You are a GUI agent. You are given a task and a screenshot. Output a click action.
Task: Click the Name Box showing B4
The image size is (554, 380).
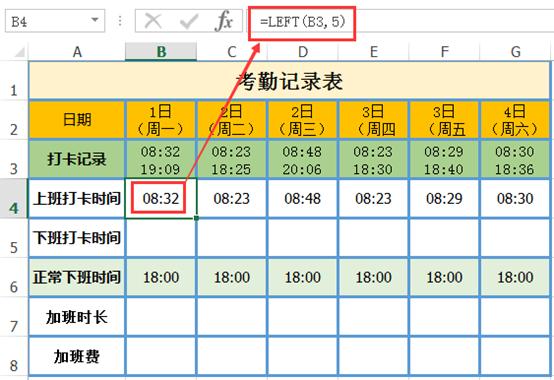55,21
